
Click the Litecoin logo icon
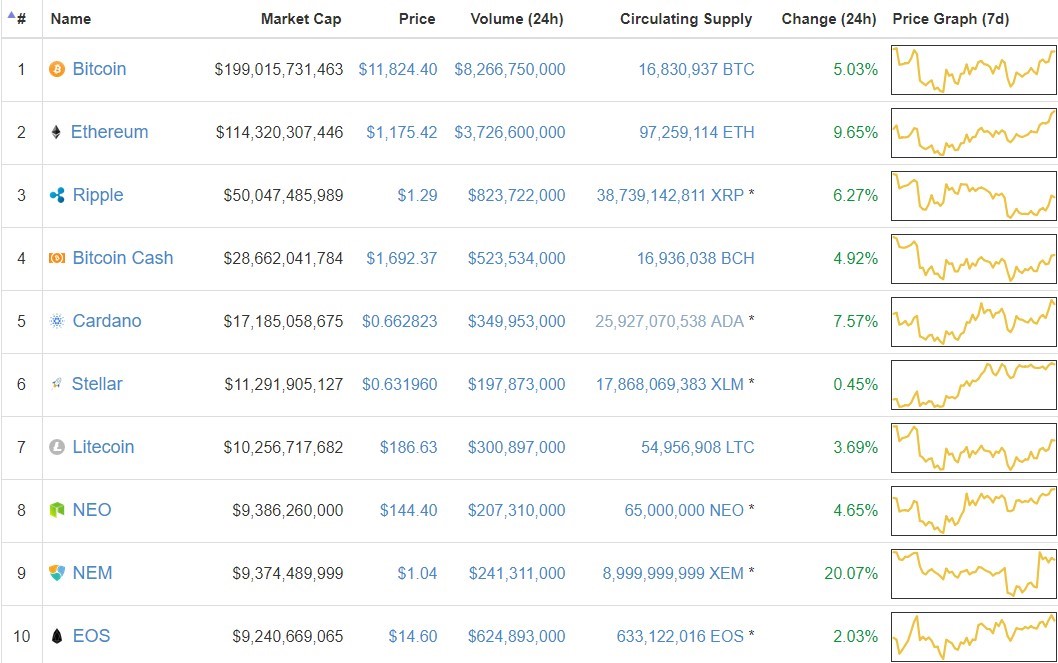57,447
